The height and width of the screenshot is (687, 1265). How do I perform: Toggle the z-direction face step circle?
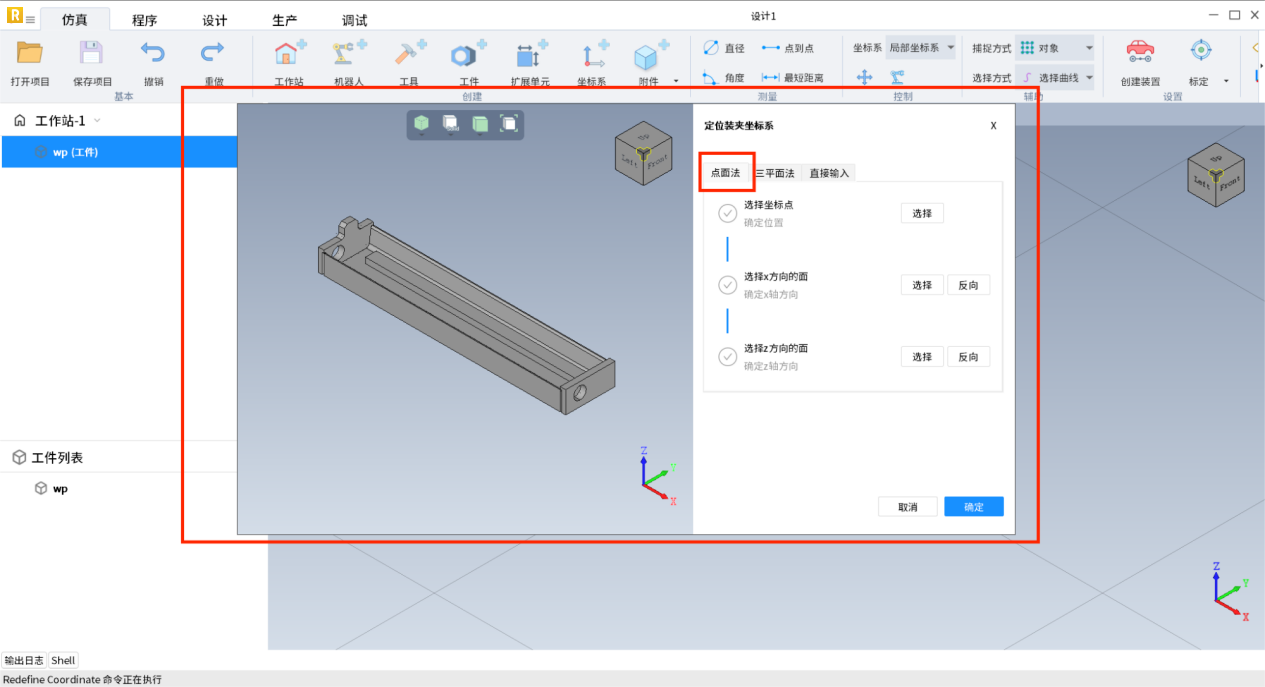(728, 357)
